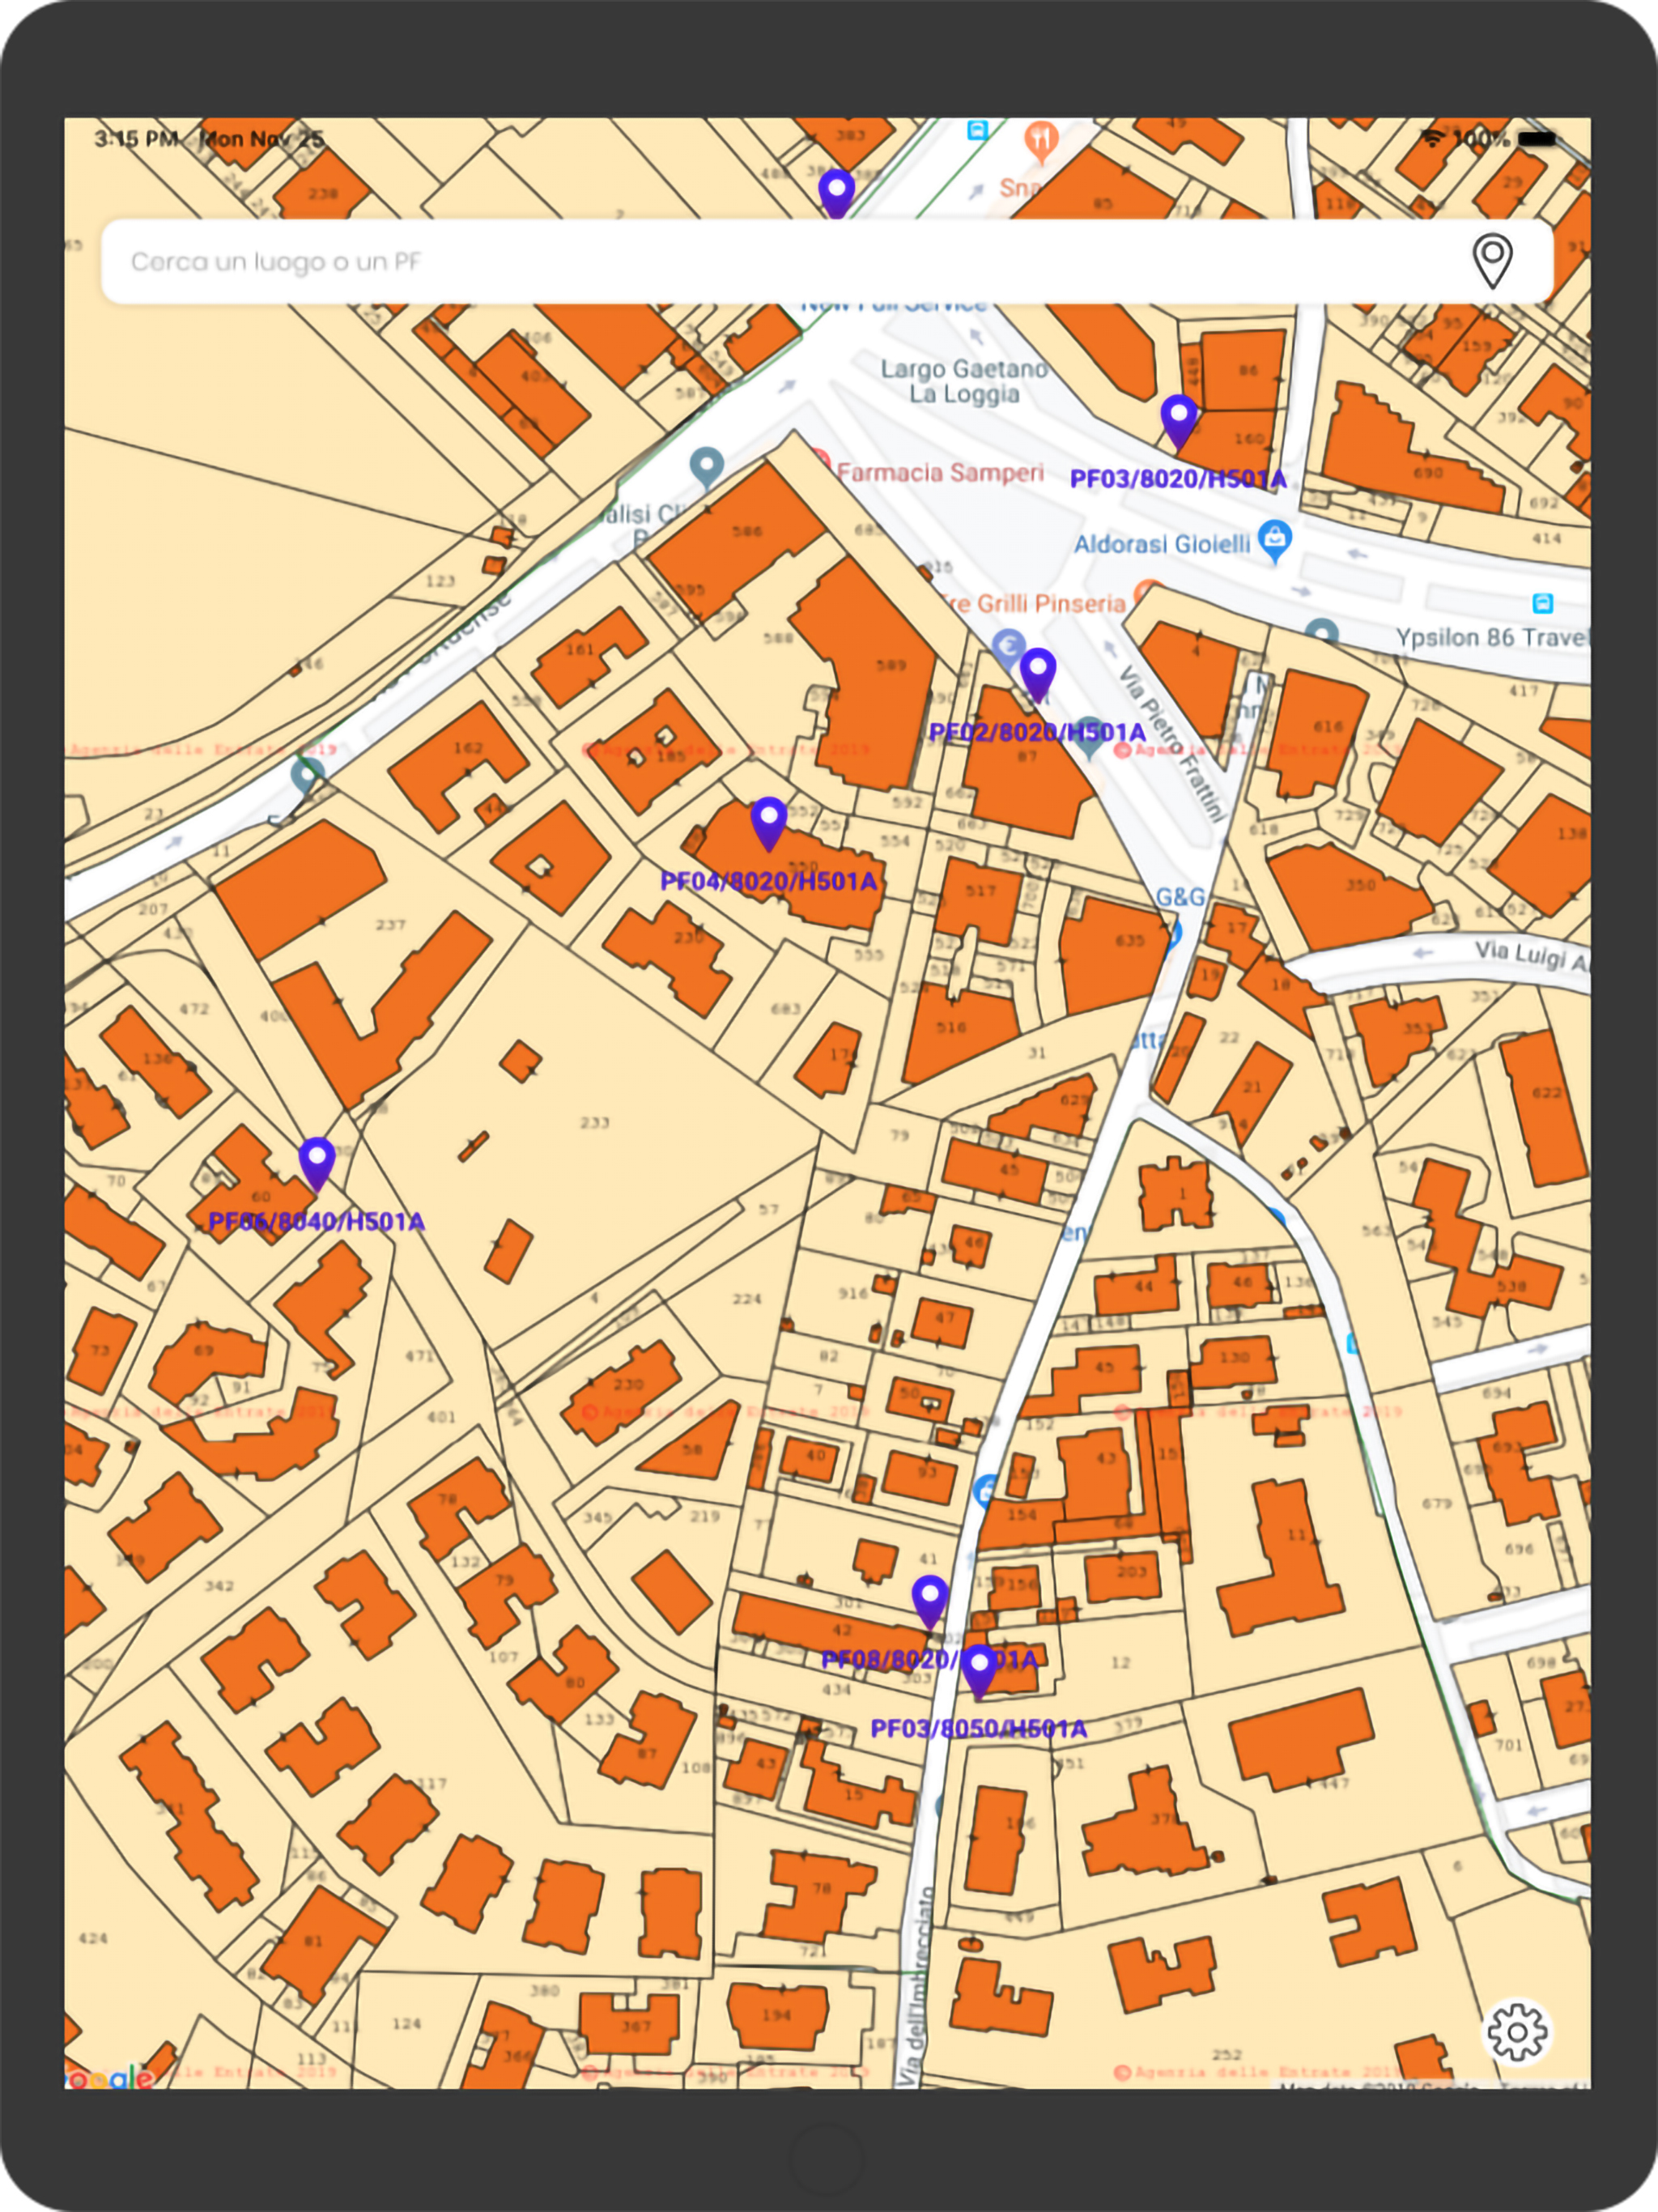Click parcel number 233 on the map
Screen dimensions: 1658x2212
pyautogui.click(x=595, y=1123)
